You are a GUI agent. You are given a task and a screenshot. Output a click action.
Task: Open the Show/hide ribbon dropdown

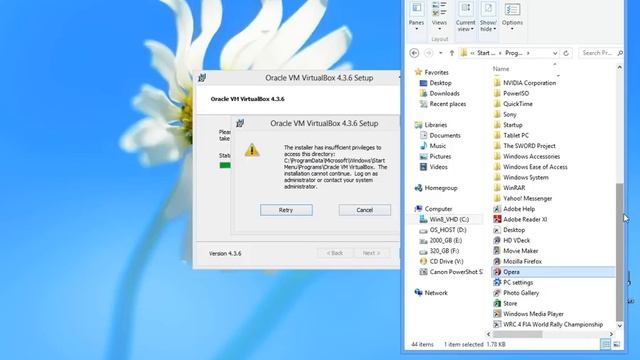488,16
